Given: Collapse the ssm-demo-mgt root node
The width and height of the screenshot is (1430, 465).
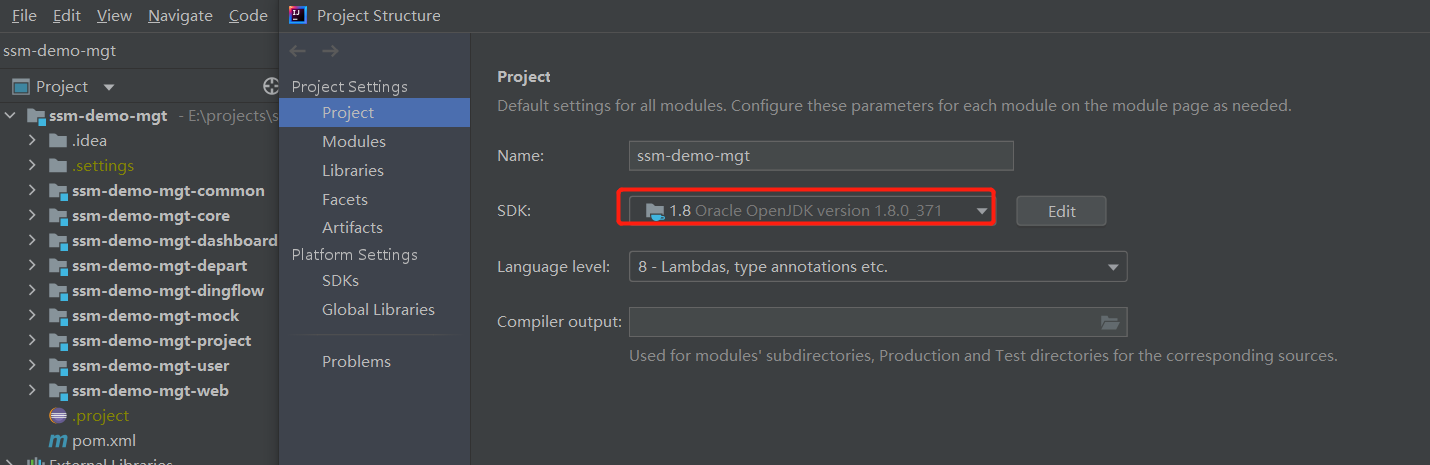Looking at the screenshot, I should tap(10, 116).
